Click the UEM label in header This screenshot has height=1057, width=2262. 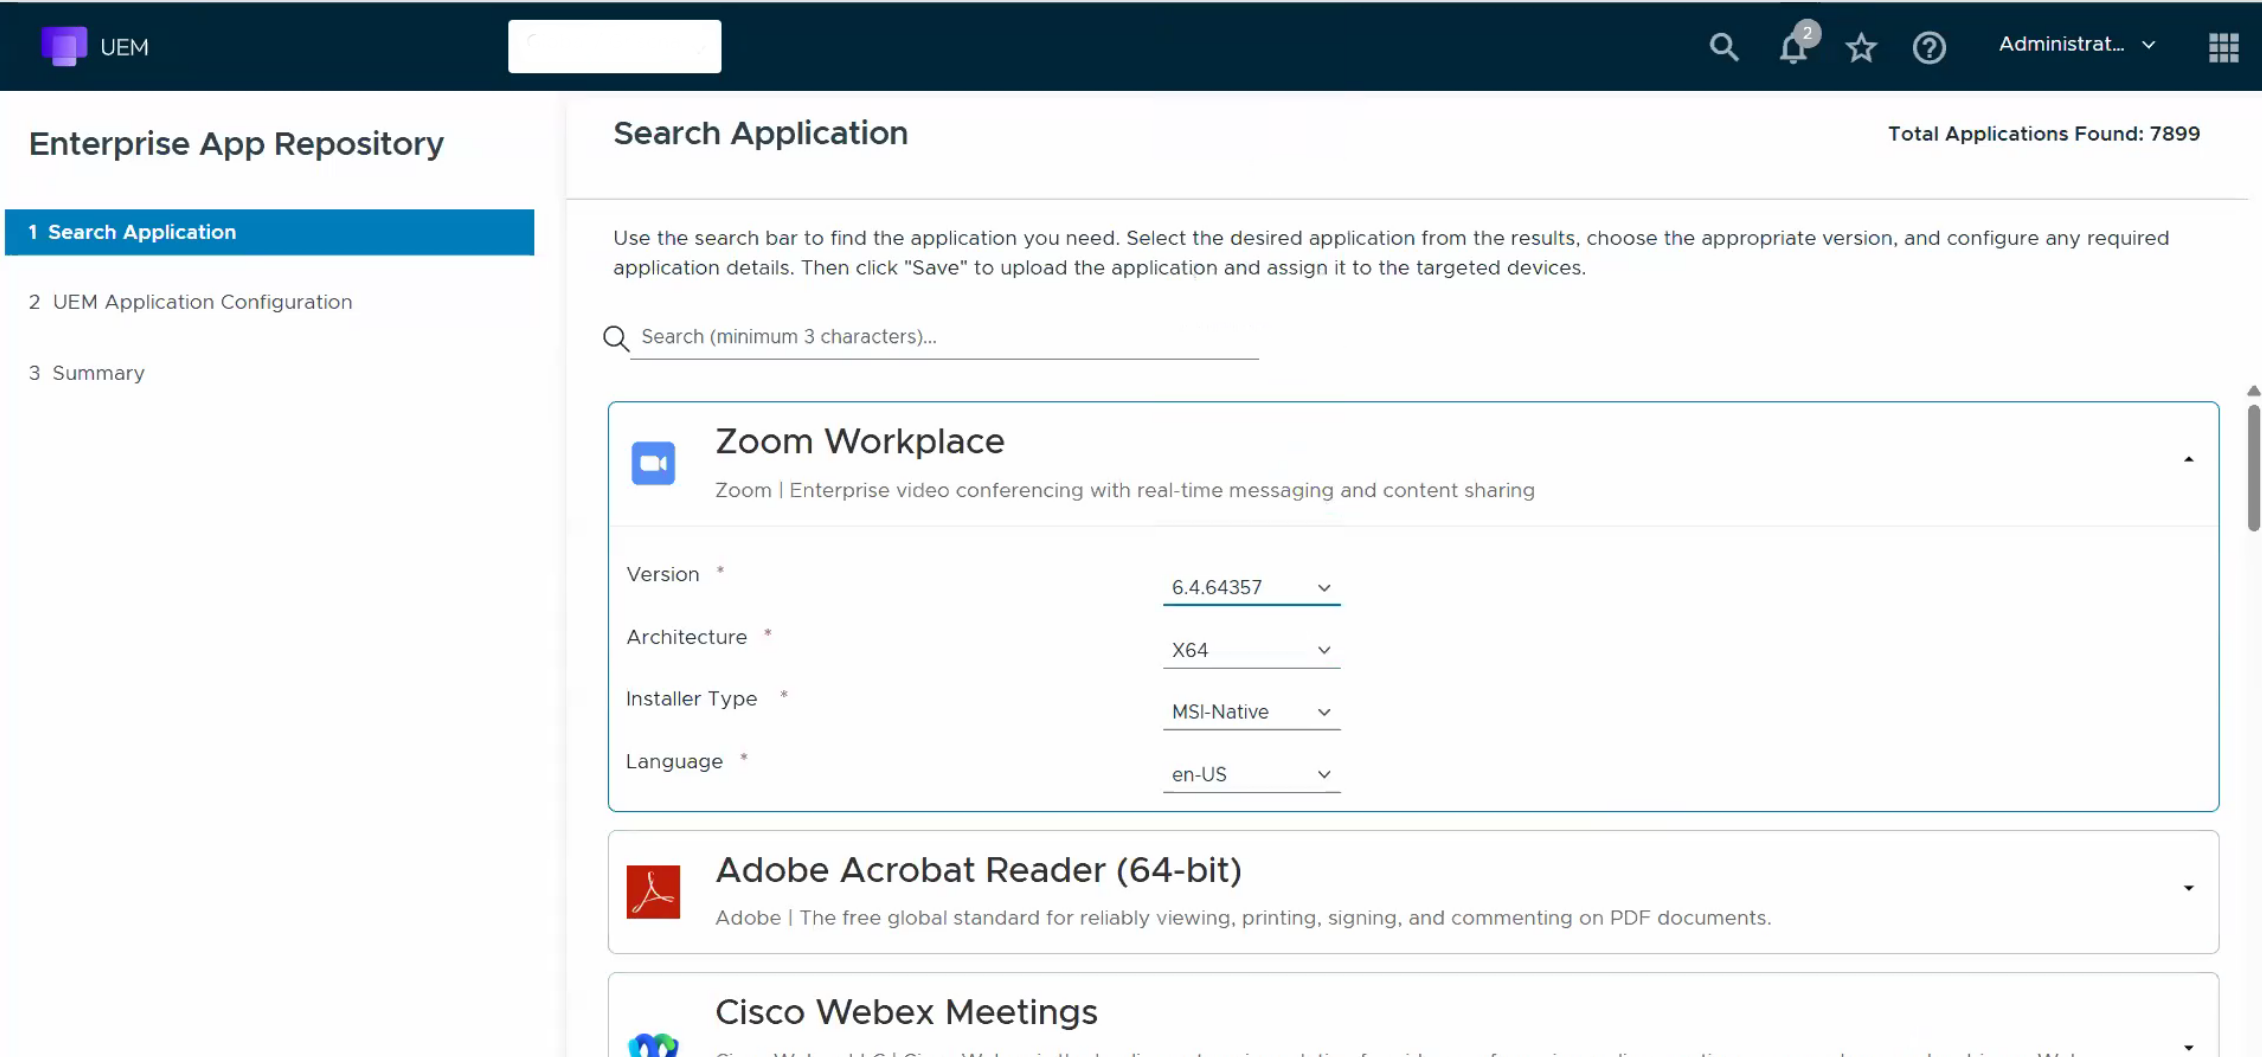(124, 47)
